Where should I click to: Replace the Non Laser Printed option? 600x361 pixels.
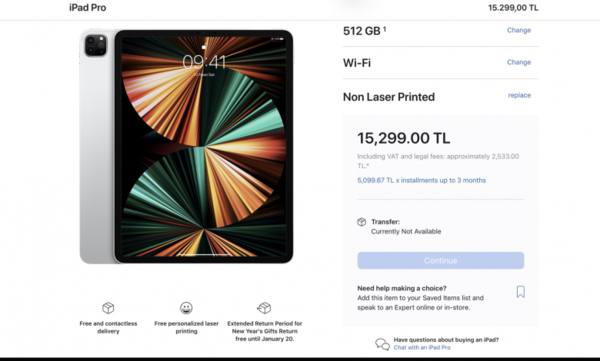pyautogui.click(x=519, y=95)
